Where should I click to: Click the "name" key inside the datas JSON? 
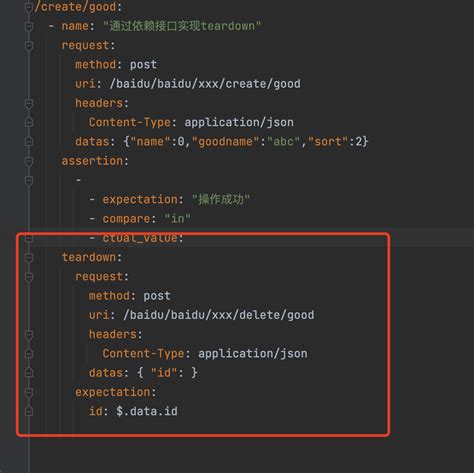150,142
